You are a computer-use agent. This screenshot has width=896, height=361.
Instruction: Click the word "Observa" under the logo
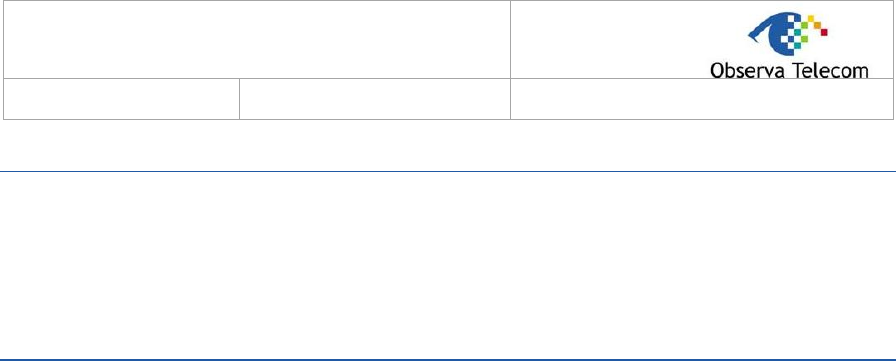pyautogui.click(x=747, y=70)
